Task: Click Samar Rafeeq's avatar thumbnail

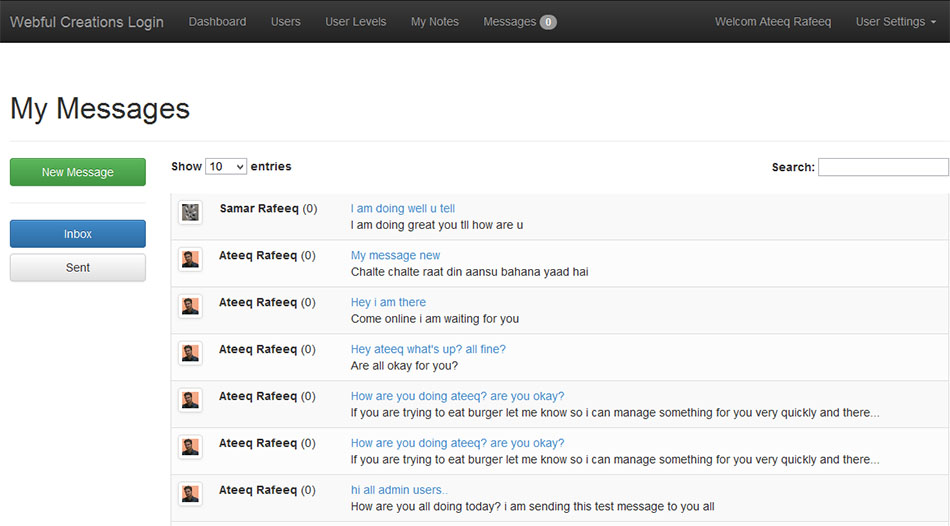Action: tap(190, 212)
